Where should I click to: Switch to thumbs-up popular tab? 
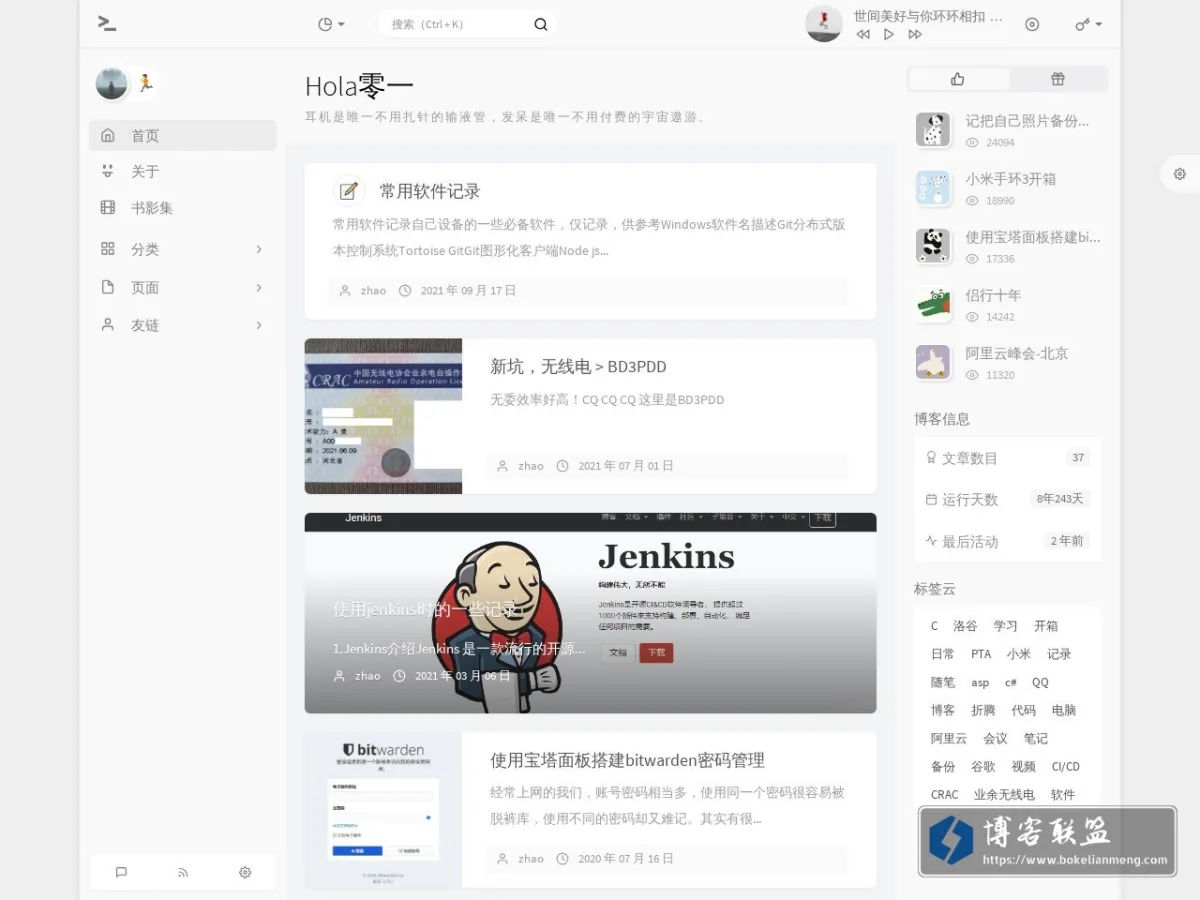point(958,79)
